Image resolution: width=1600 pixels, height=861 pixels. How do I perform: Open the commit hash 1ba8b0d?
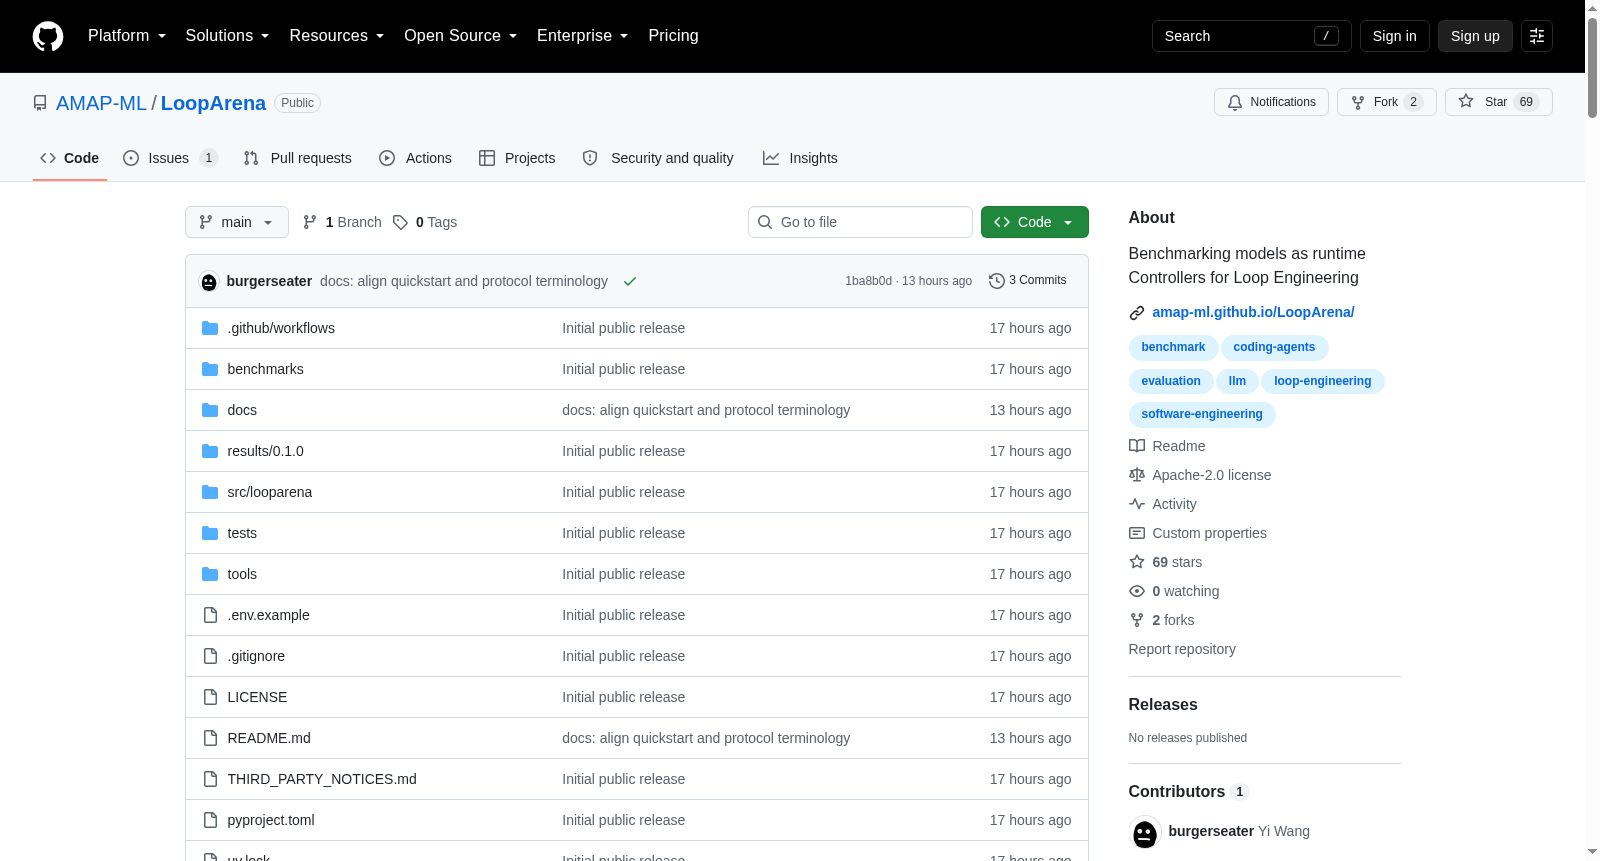point(868,281)
